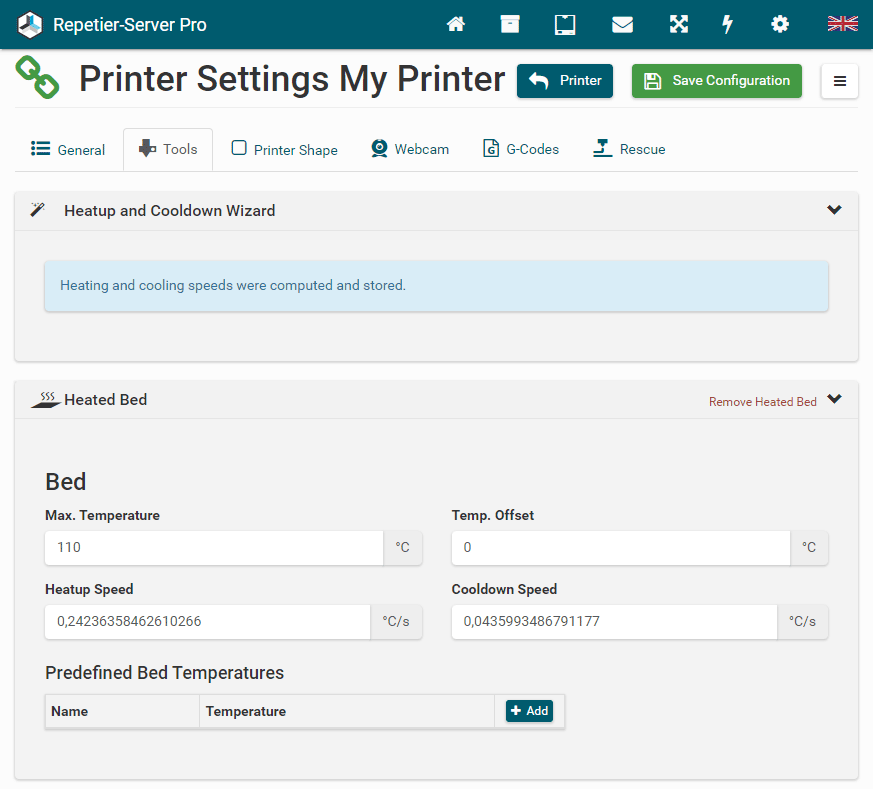Click the Repetier-Server Pro logo
This screenshot has height=789, width=873.
[112, 24]
